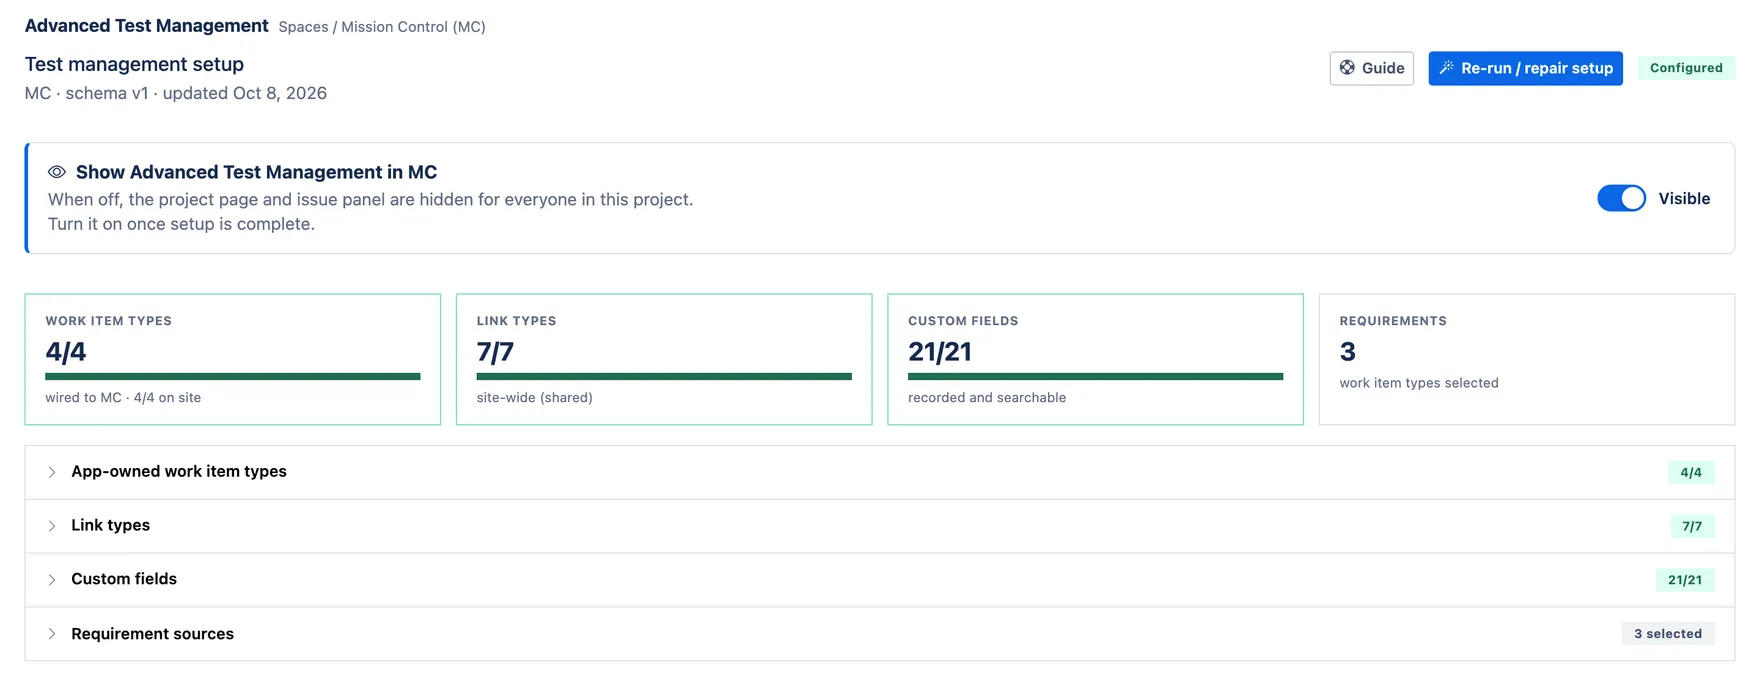Click the 3 selected badge
This screenshot has width=1760, height=676.
click(x=1668, y=634)
